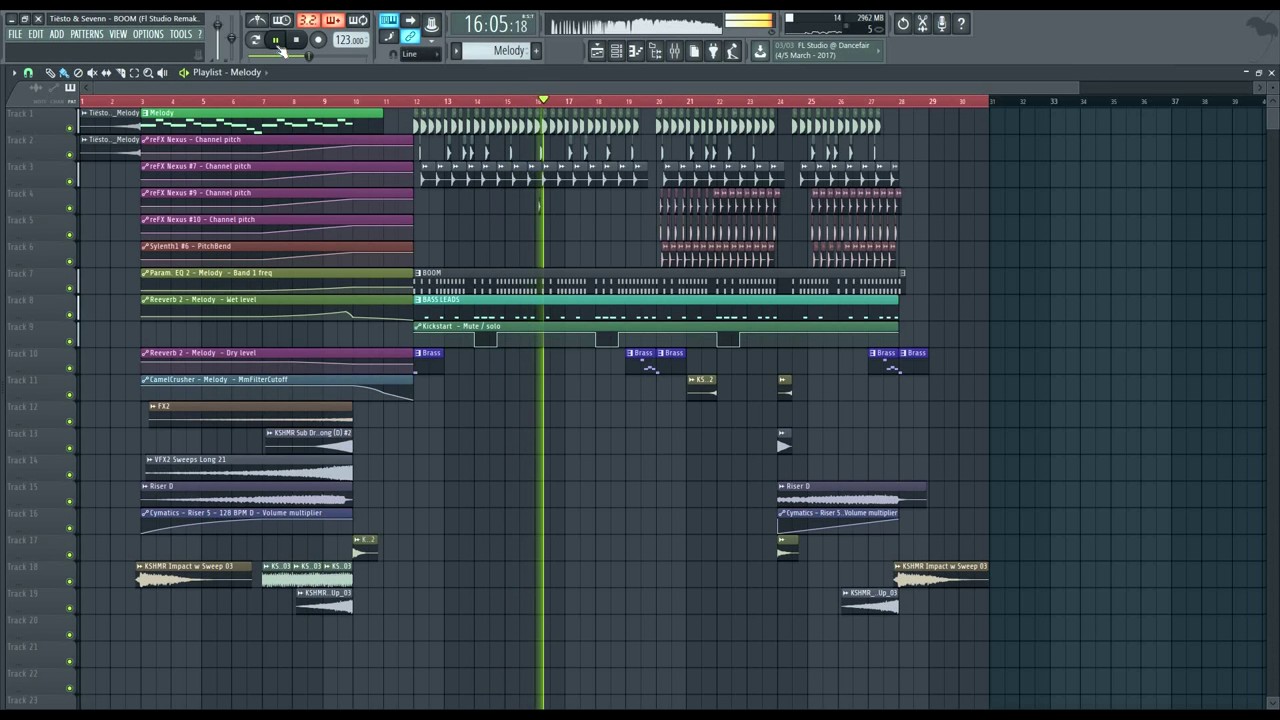The image size is (1280, 720).
Task: Open the Line snap dropdown
Action: (x=420, y=54)
